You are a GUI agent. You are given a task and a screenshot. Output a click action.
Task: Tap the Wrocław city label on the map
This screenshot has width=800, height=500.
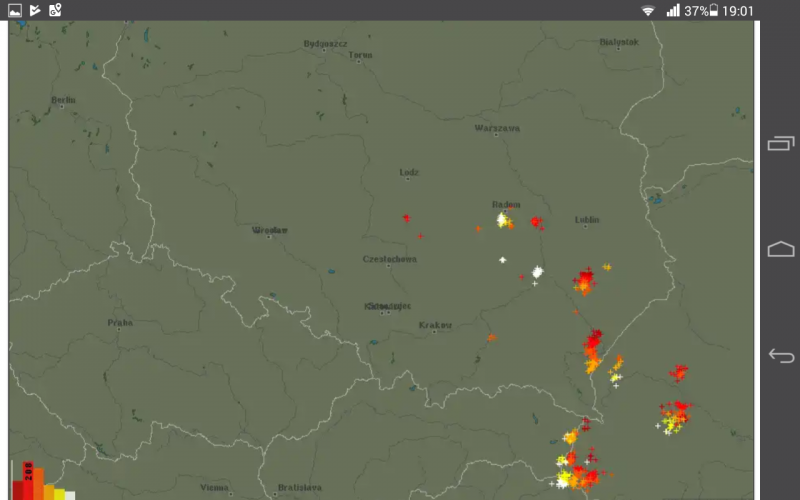tap(270, 231)
